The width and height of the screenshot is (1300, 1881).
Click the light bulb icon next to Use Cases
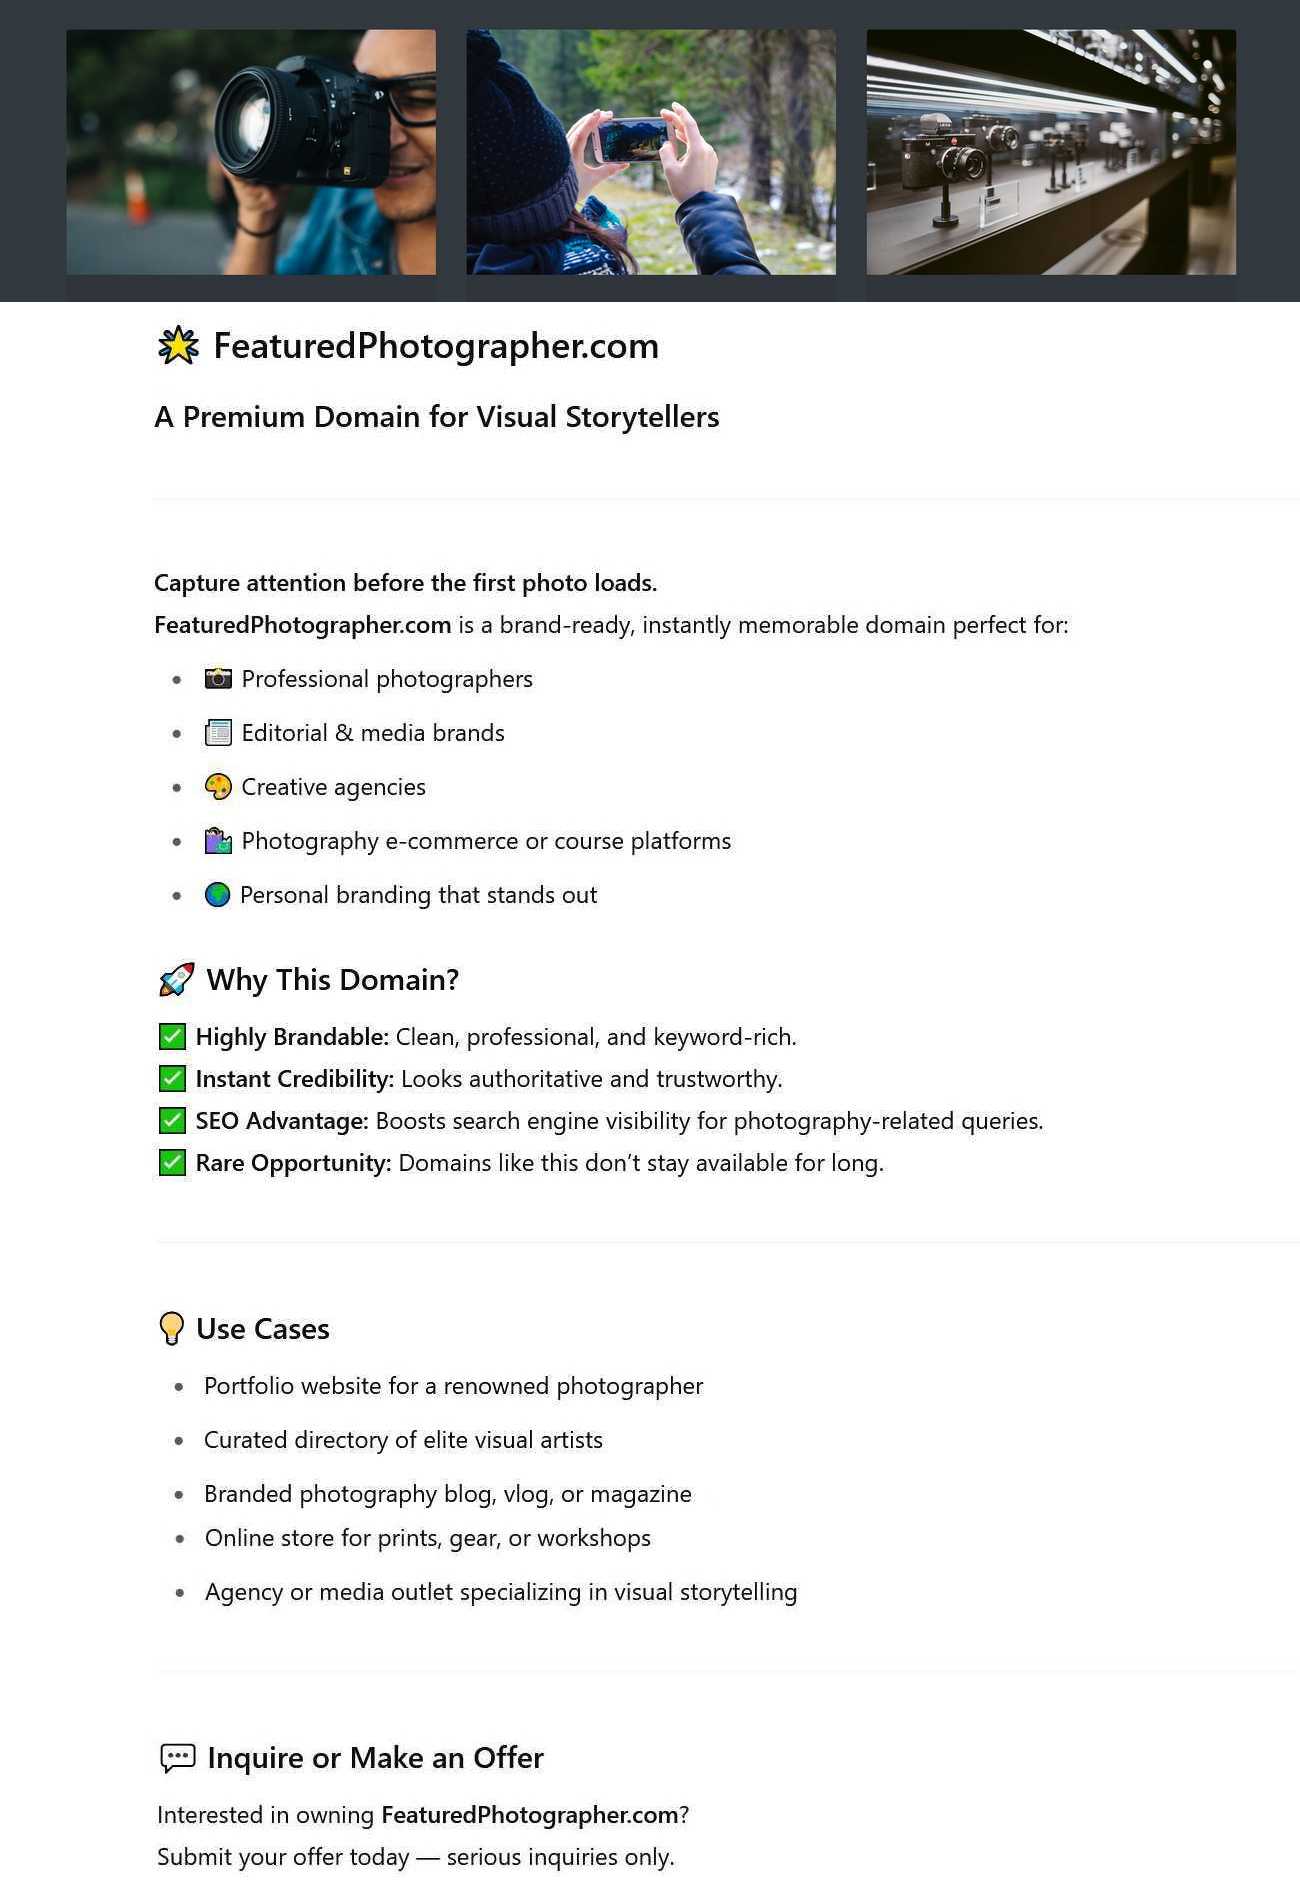pyautogui.click(x=172, y=1329)
